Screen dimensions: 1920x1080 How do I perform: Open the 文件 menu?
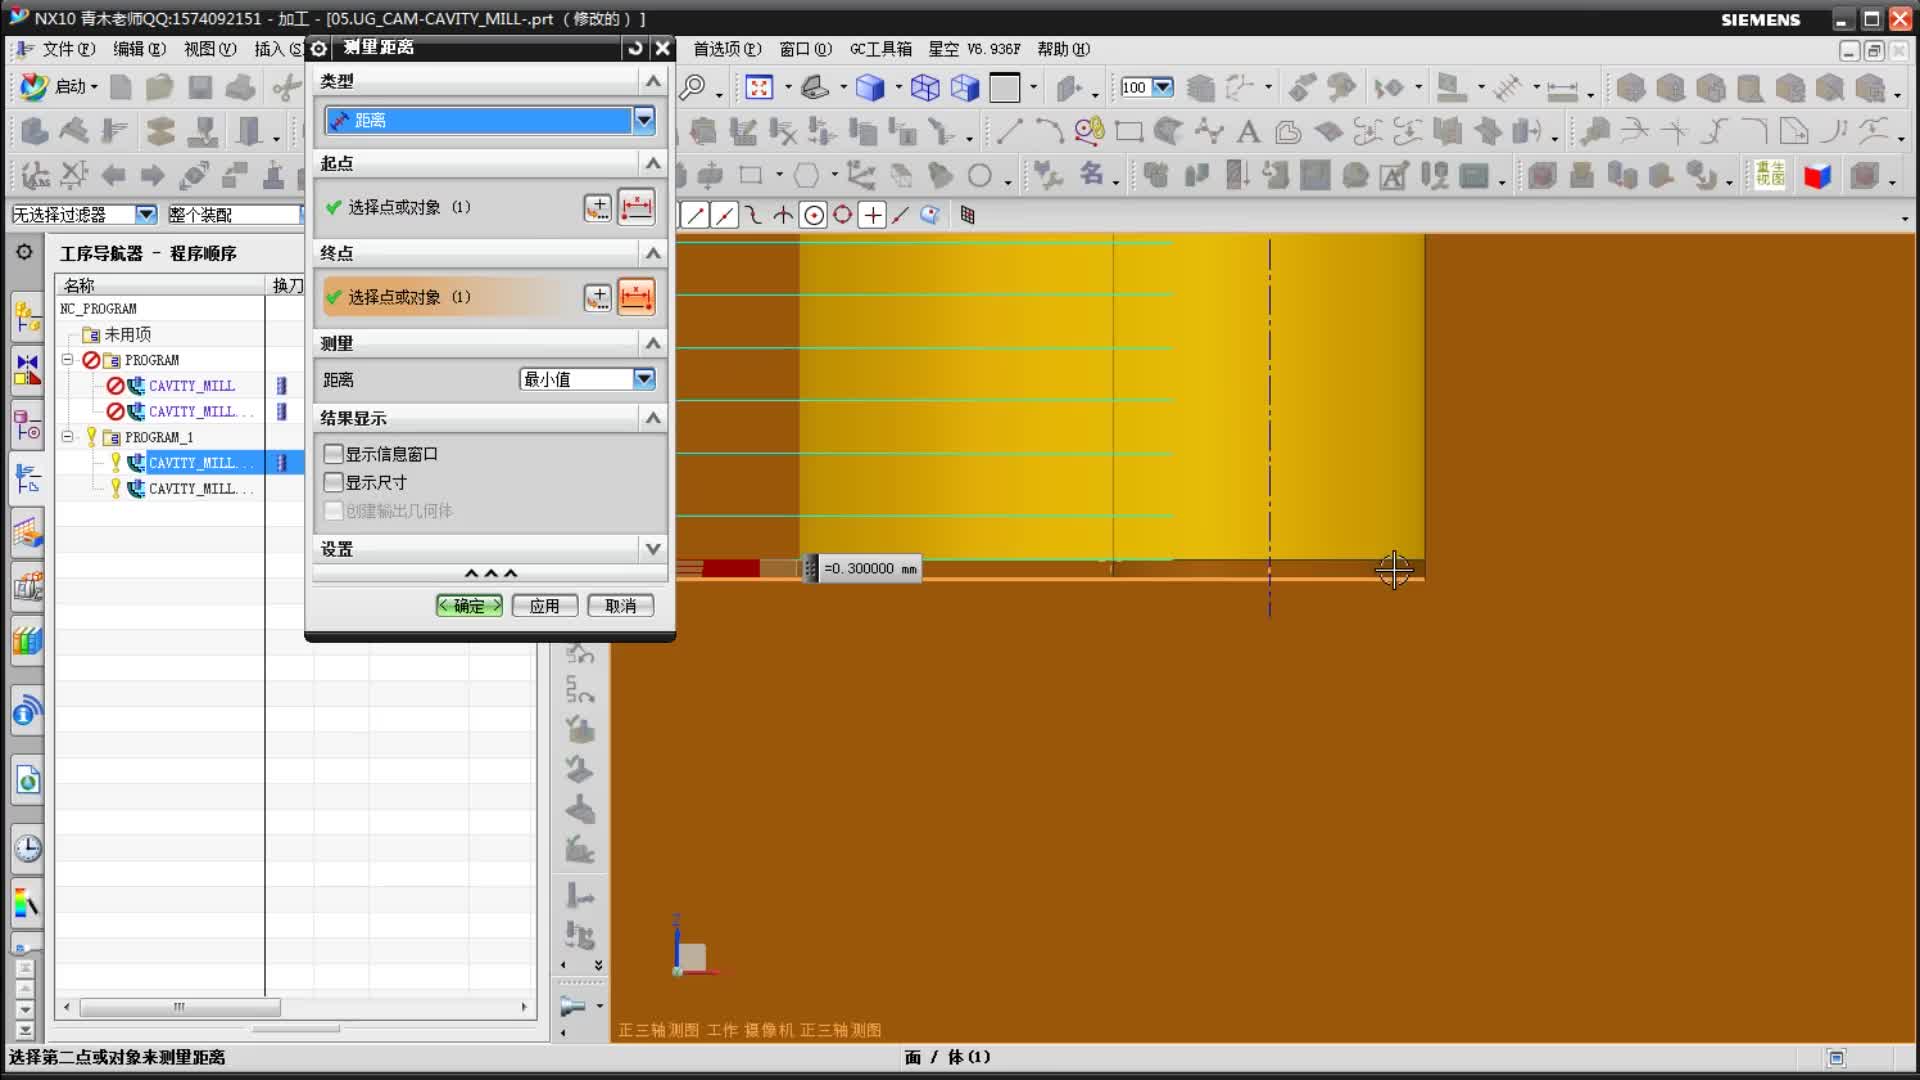[x=68, y=49]
